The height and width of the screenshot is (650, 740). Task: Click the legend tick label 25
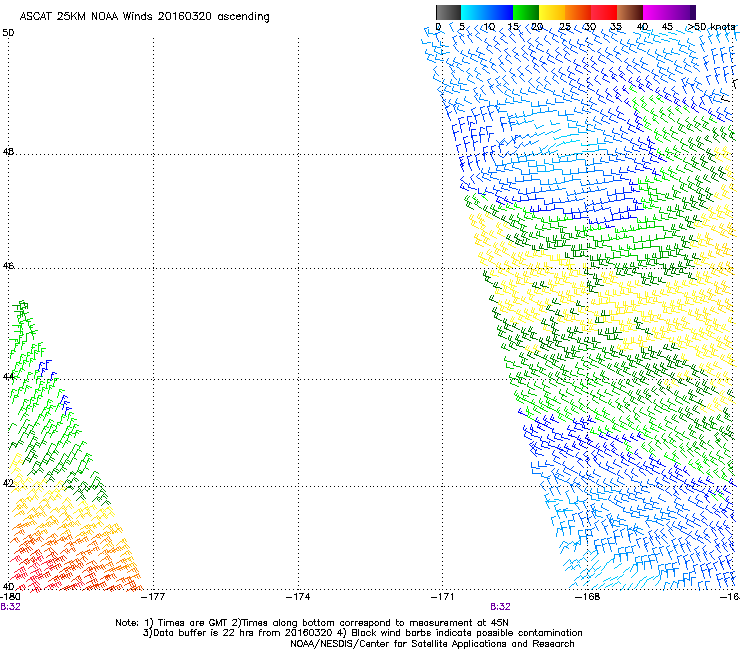[565, 27]
